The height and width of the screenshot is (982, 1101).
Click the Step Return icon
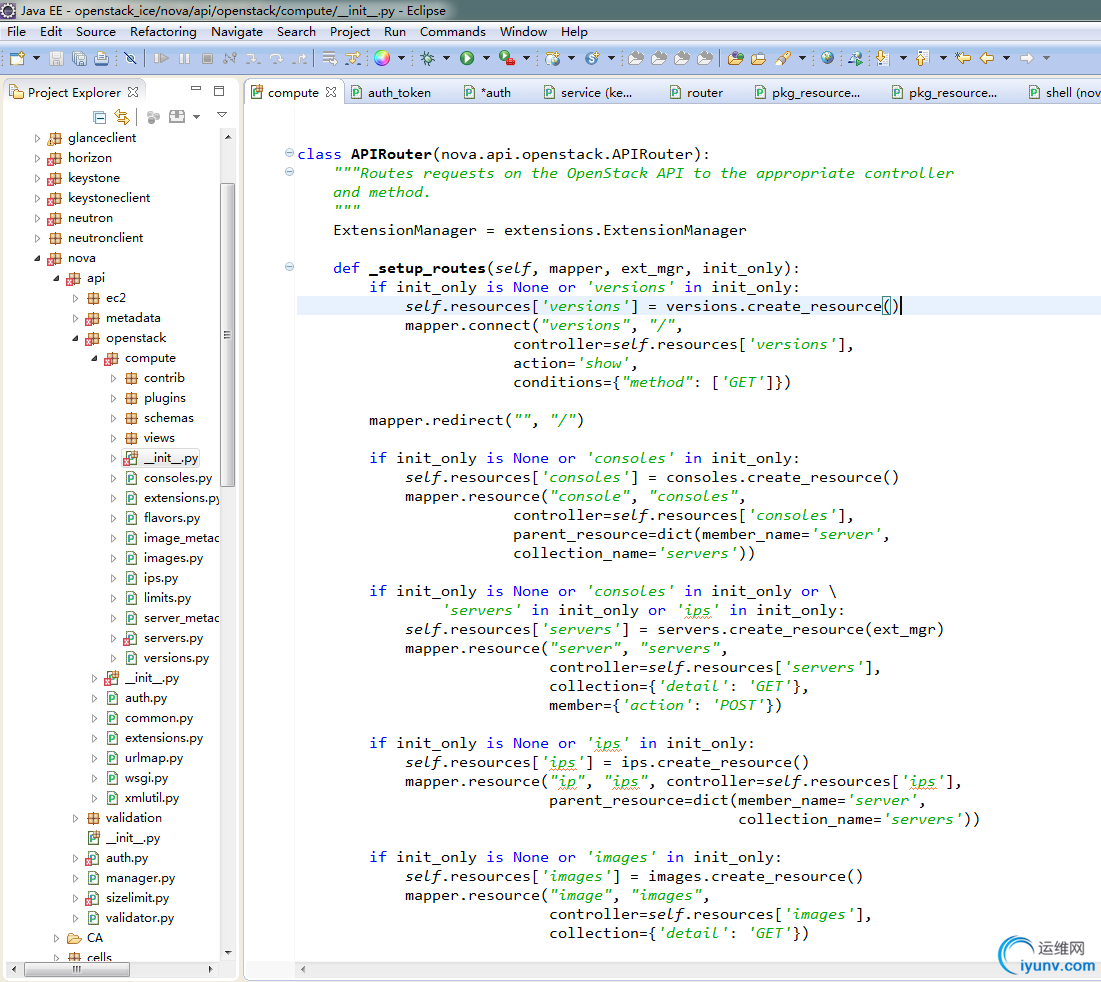point(300,58)
